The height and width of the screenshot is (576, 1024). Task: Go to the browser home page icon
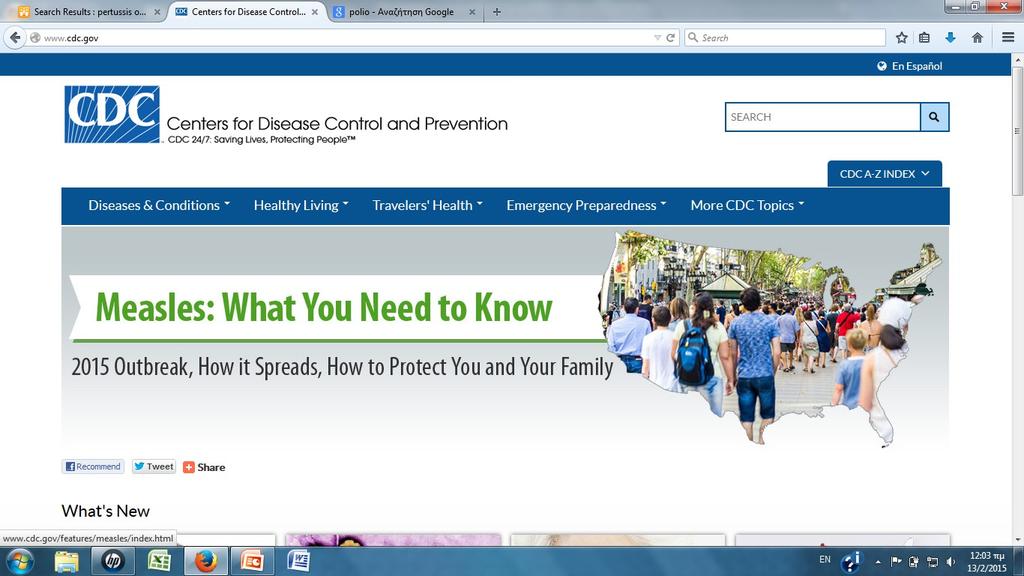pyautogui.click(x=977, y=38)
